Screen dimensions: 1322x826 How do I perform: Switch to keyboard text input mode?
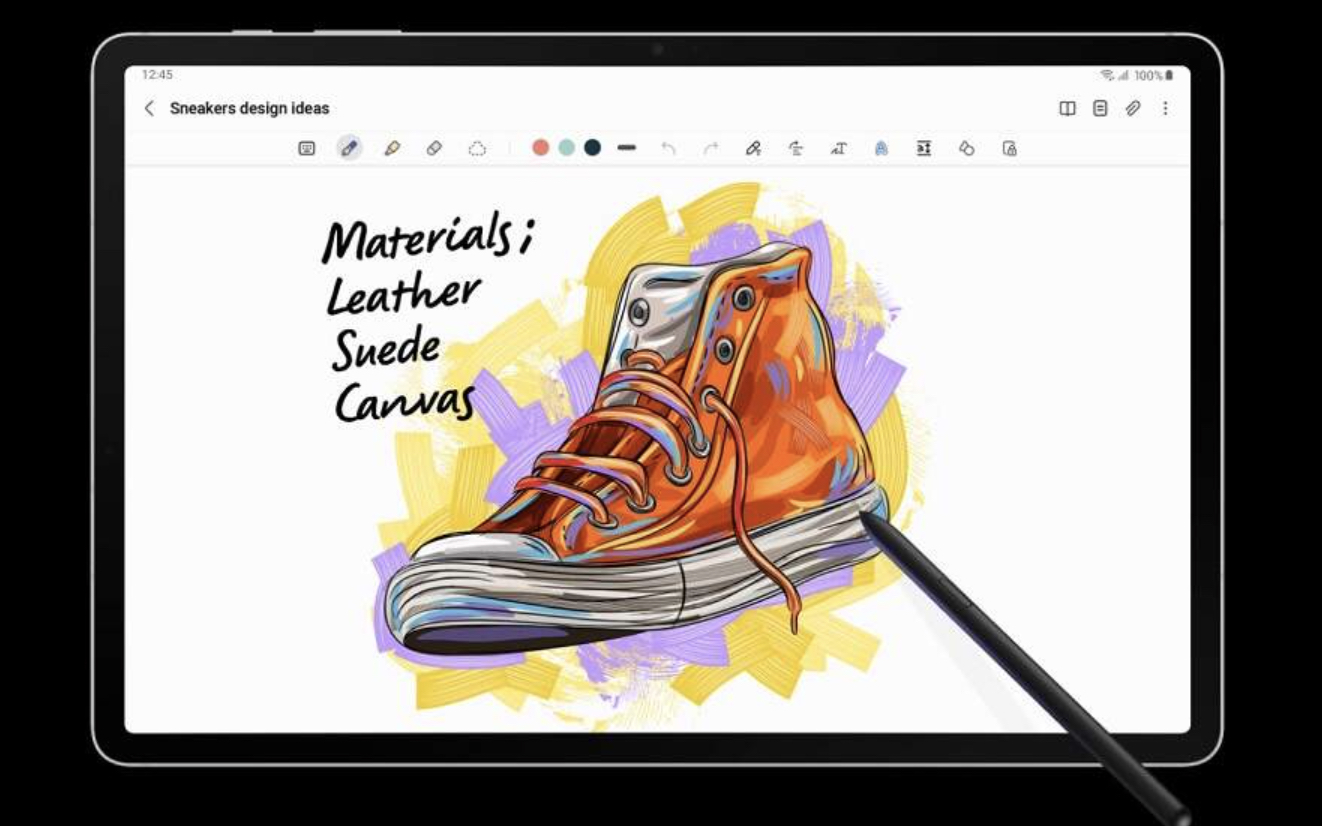(307, 148)
